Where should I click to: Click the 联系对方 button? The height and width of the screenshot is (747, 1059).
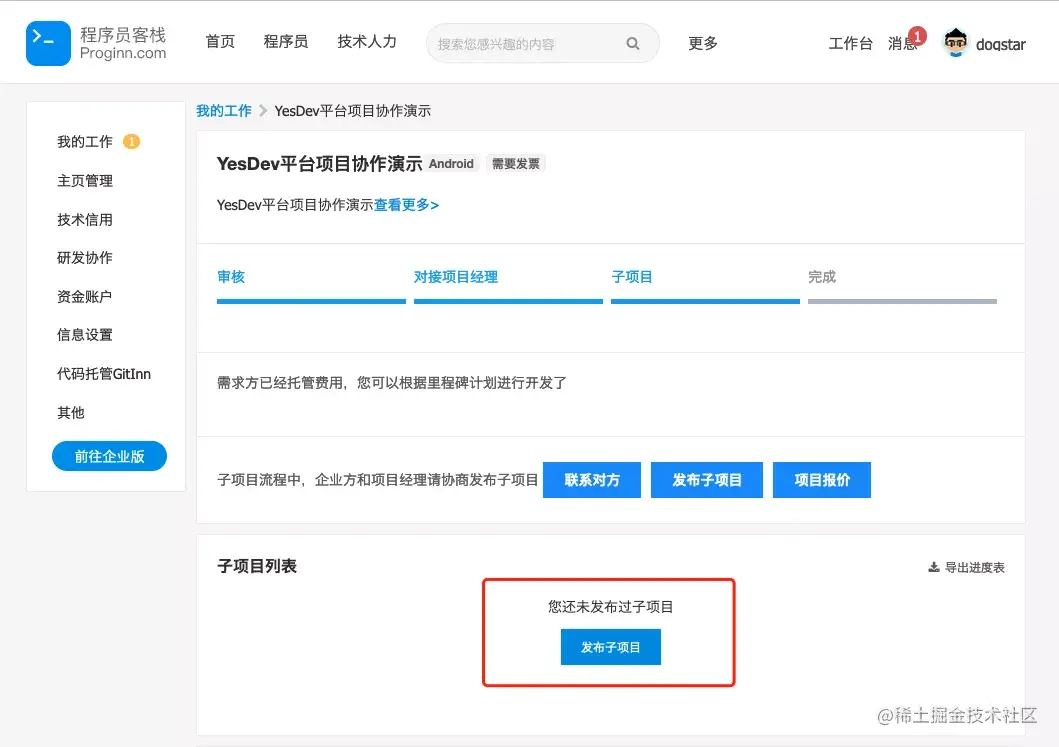click(591, 479)
